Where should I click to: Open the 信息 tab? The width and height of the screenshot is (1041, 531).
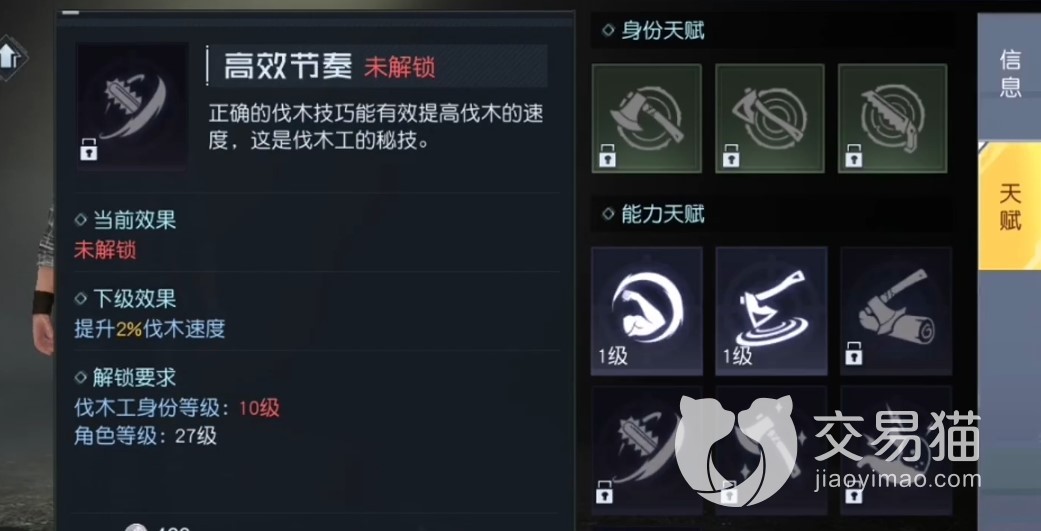click(x=1010, y=73)
